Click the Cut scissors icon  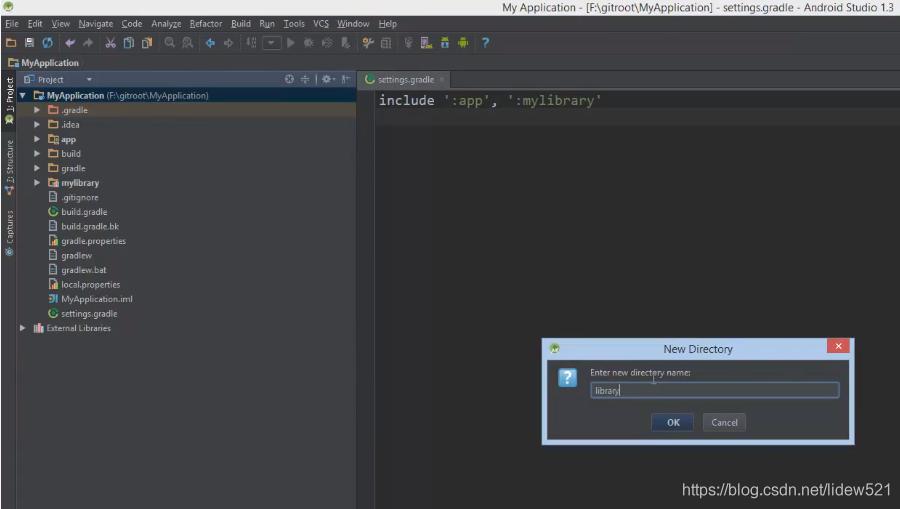tap(110, 43)
